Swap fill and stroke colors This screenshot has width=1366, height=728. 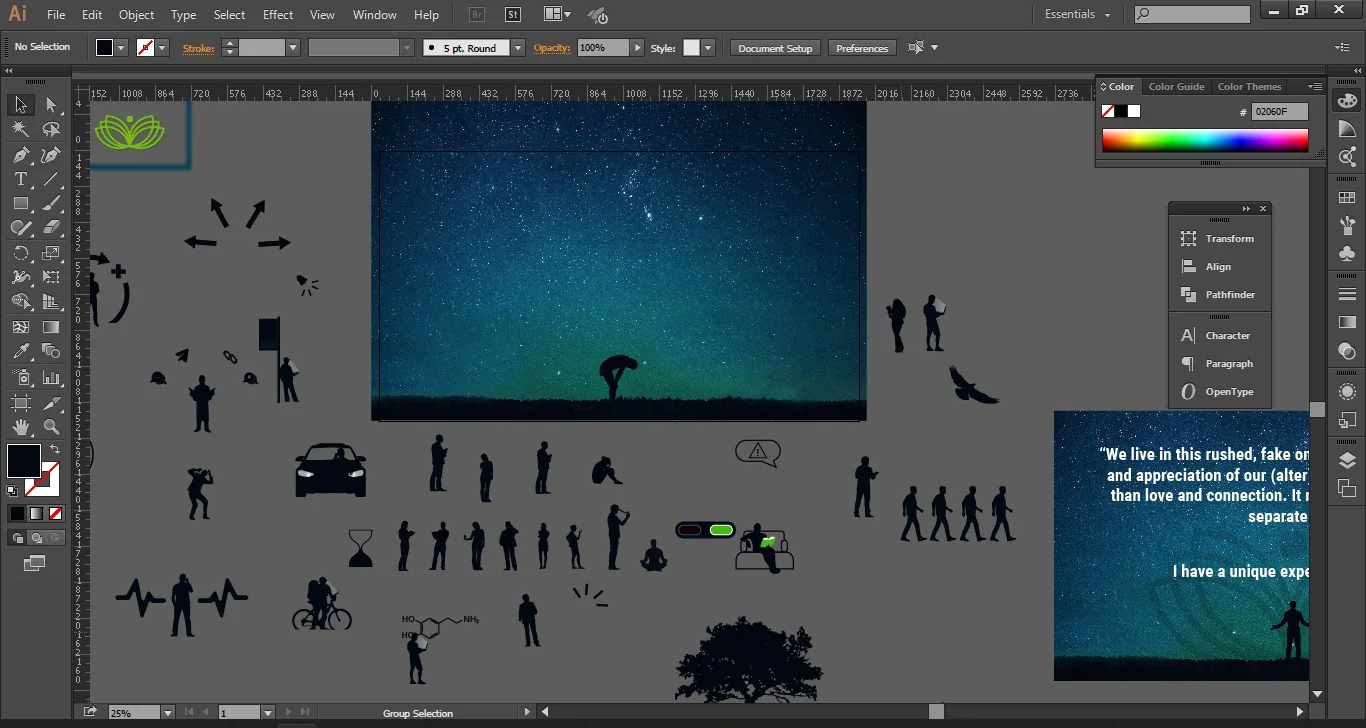coord(56,450)
